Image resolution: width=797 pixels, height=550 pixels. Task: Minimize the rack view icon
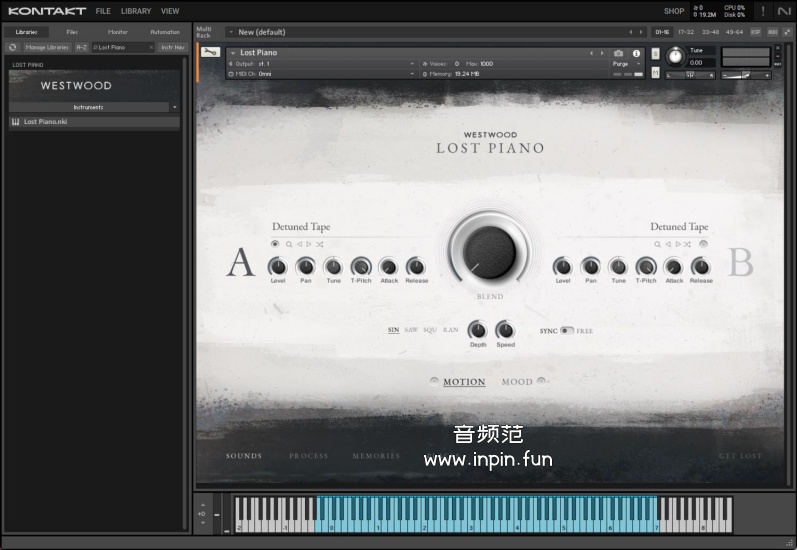coord(787,32)
